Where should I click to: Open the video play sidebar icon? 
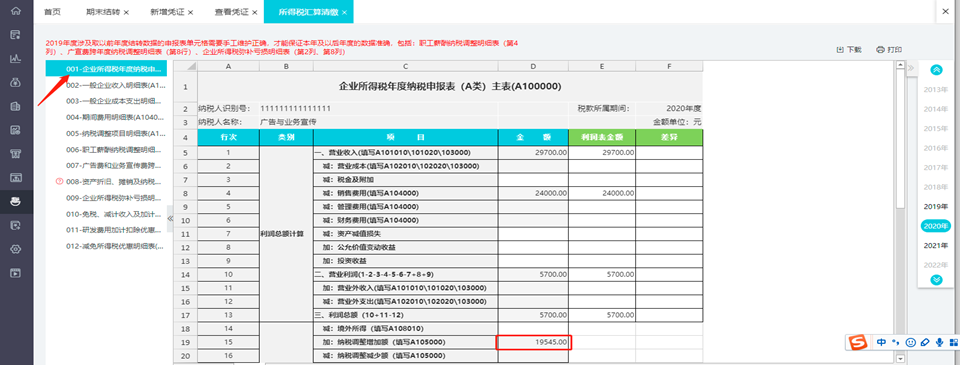pyautogui.click(x=16, y=273)
